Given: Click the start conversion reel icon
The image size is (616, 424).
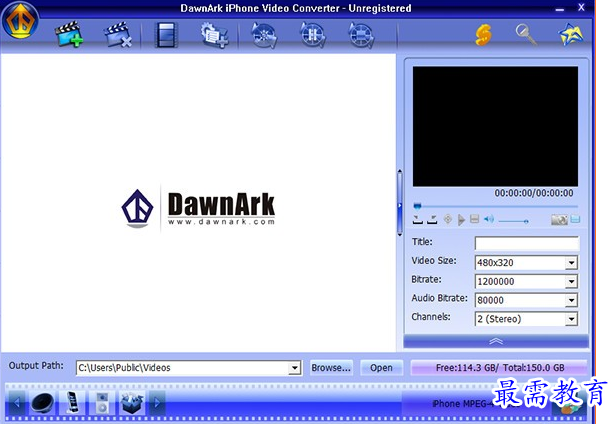Looking at the screenshot, I should point(264,35).
